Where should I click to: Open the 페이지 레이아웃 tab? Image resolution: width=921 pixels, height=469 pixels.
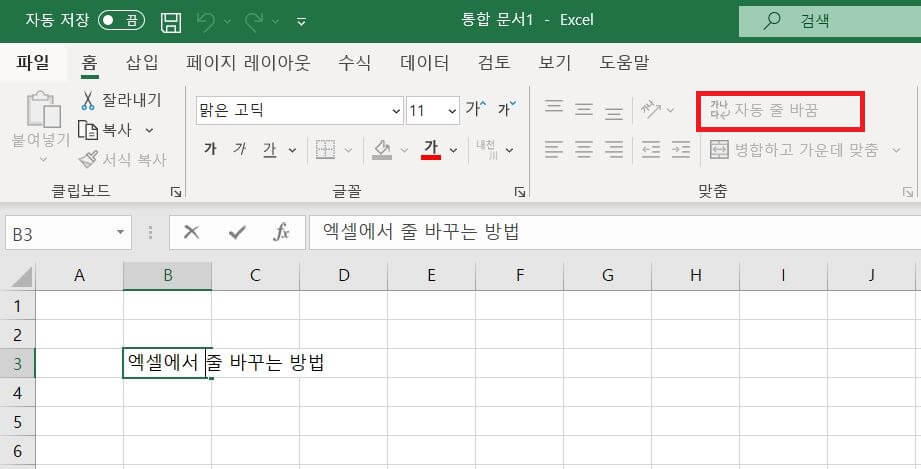[248, 62]
